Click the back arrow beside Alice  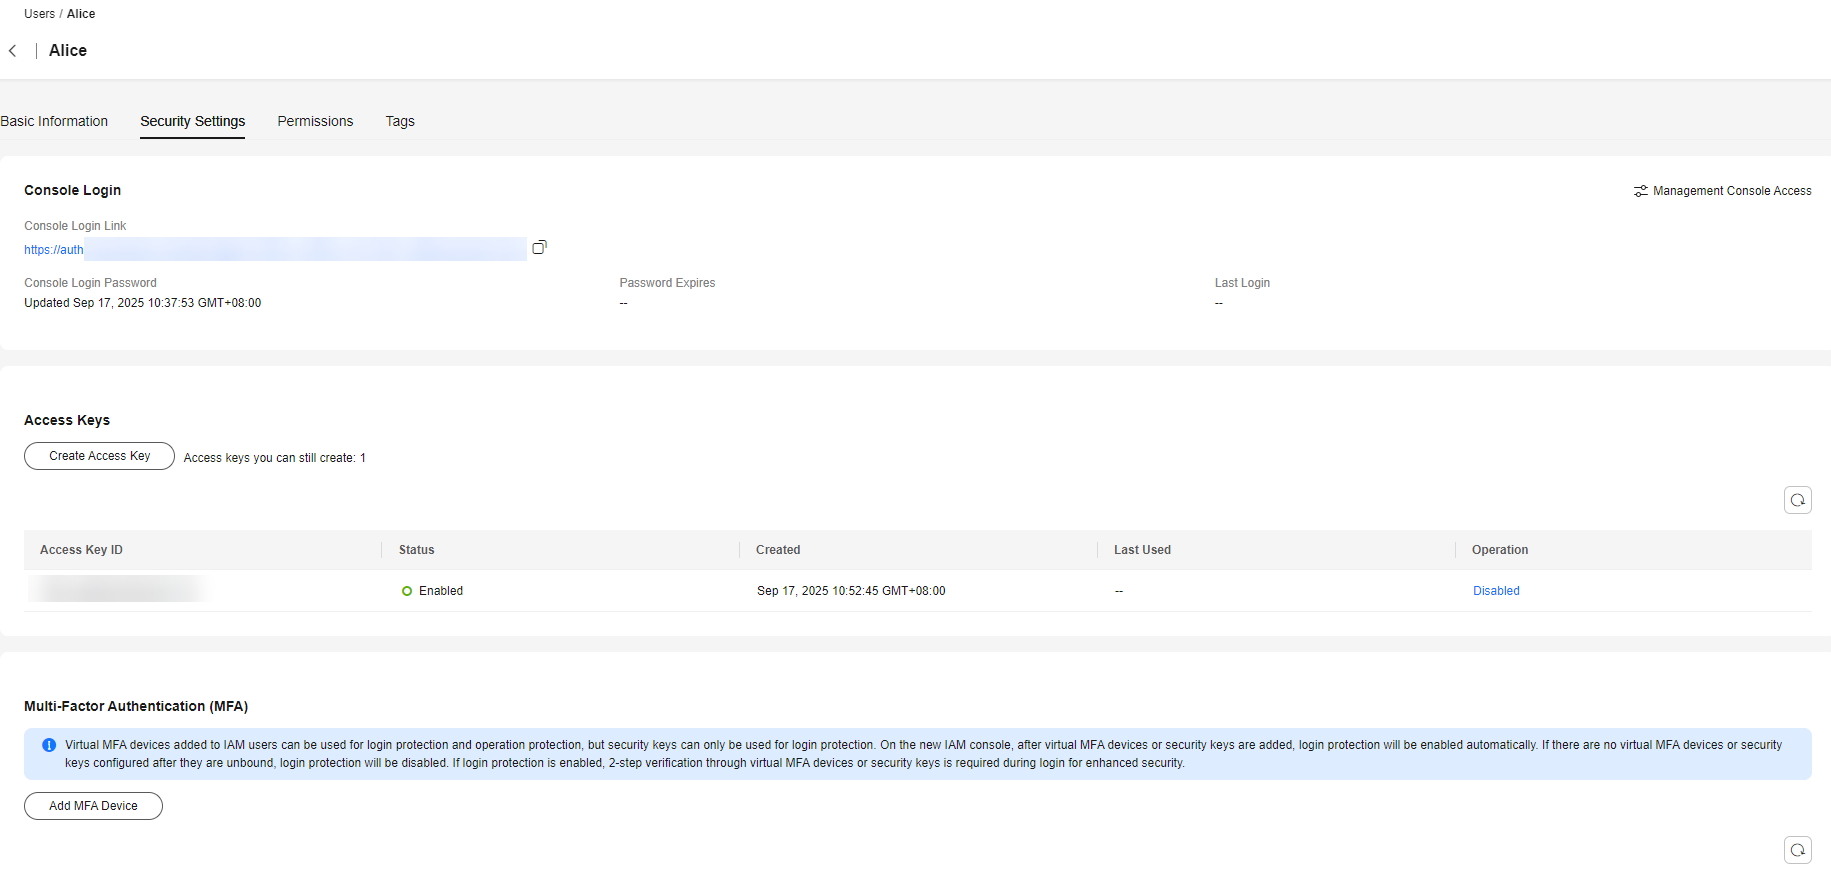pos(13,51)
